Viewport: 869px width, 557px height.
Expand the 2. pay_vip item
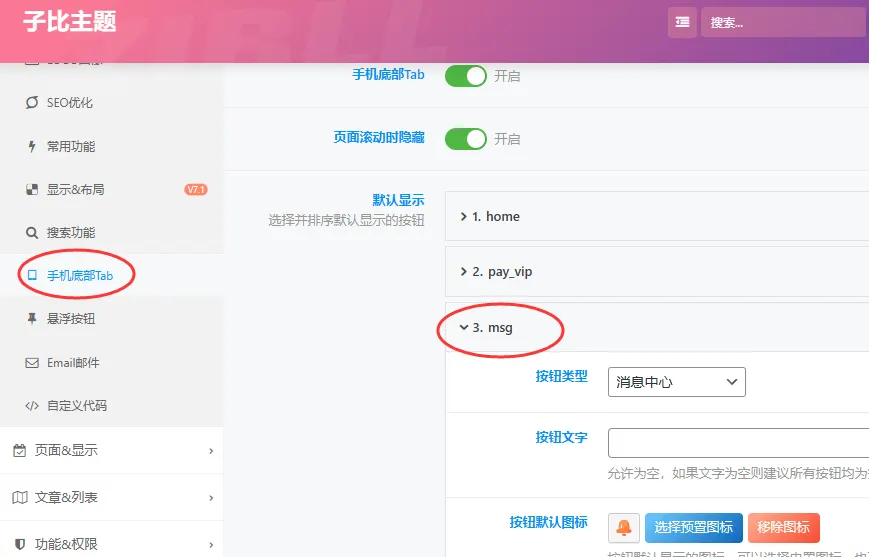657,272
